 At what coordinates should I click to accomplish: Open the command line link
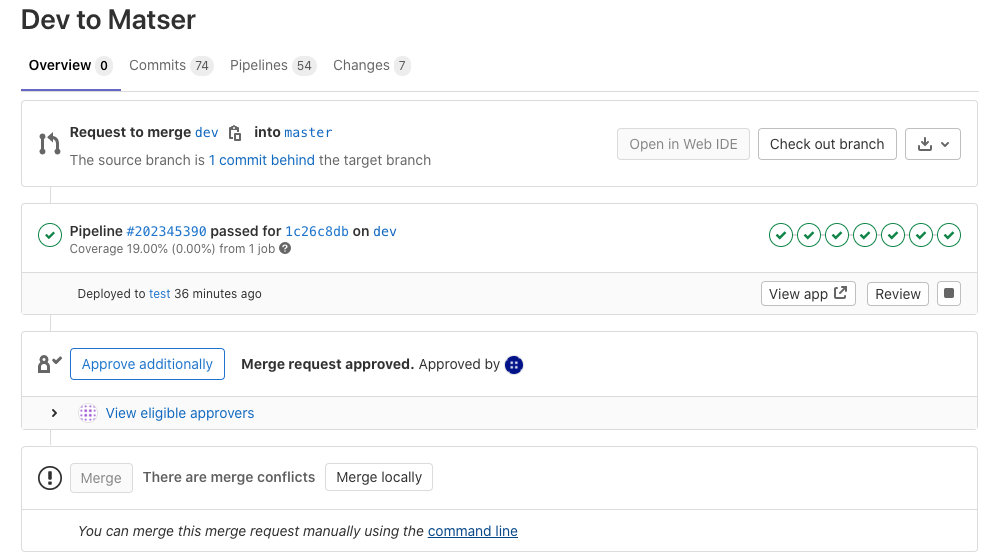tap(473, 531)
